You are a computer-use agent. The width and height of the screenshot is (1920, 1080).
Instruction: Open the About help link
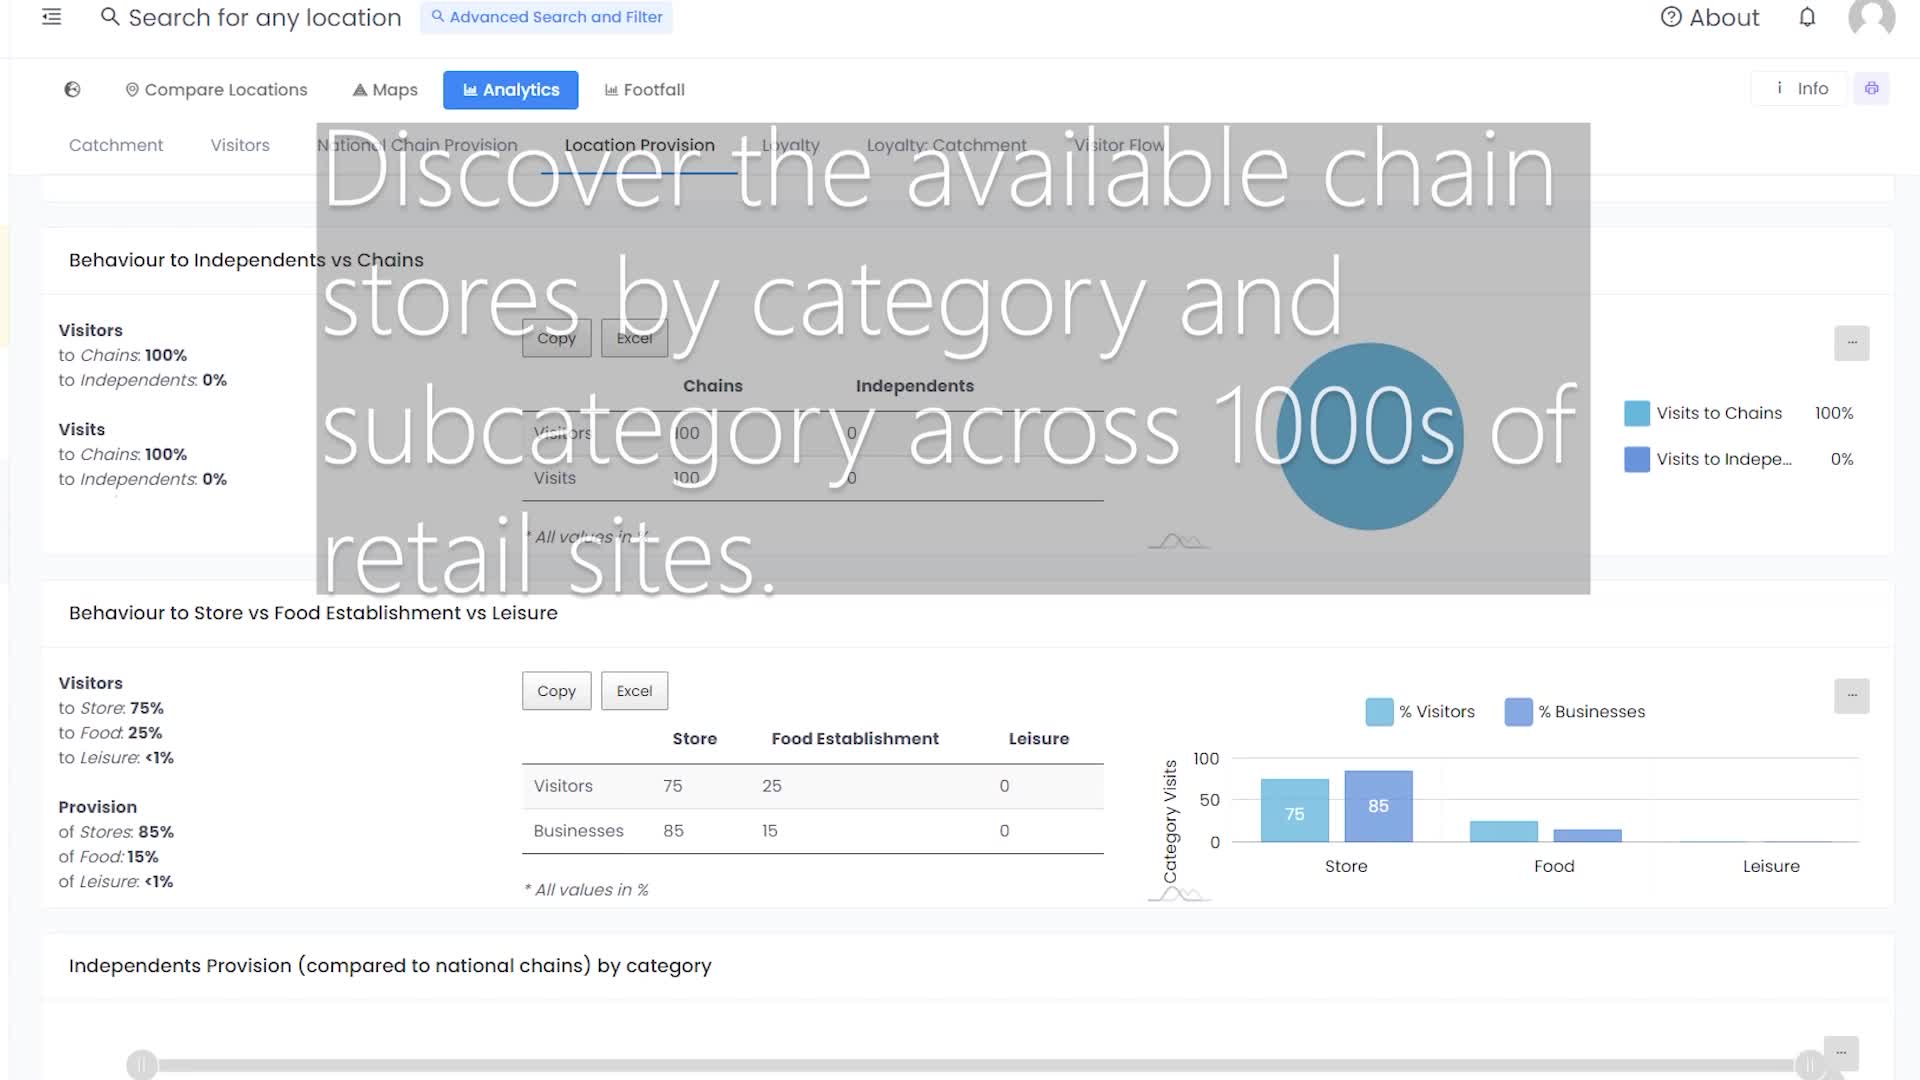pos(1710,17)
